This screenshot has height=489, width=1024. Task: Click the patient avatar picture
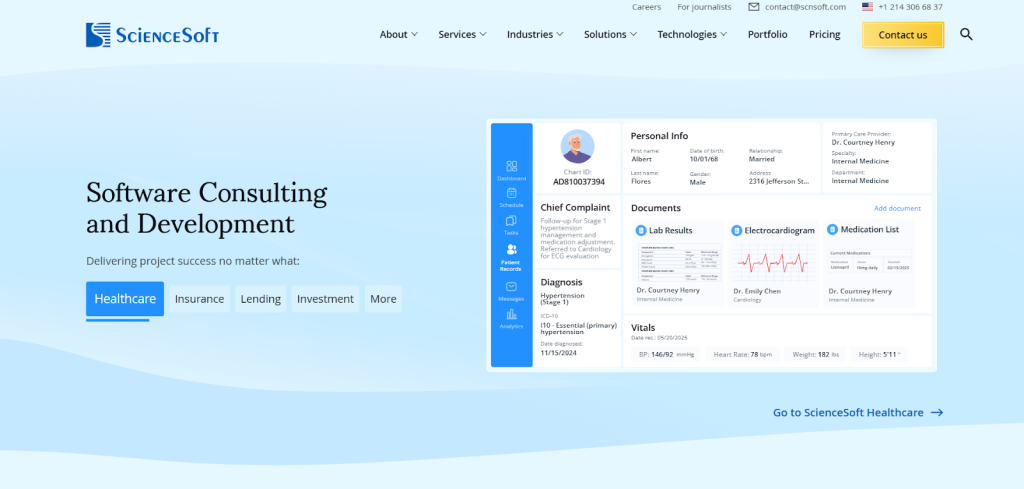pos(577,146)
